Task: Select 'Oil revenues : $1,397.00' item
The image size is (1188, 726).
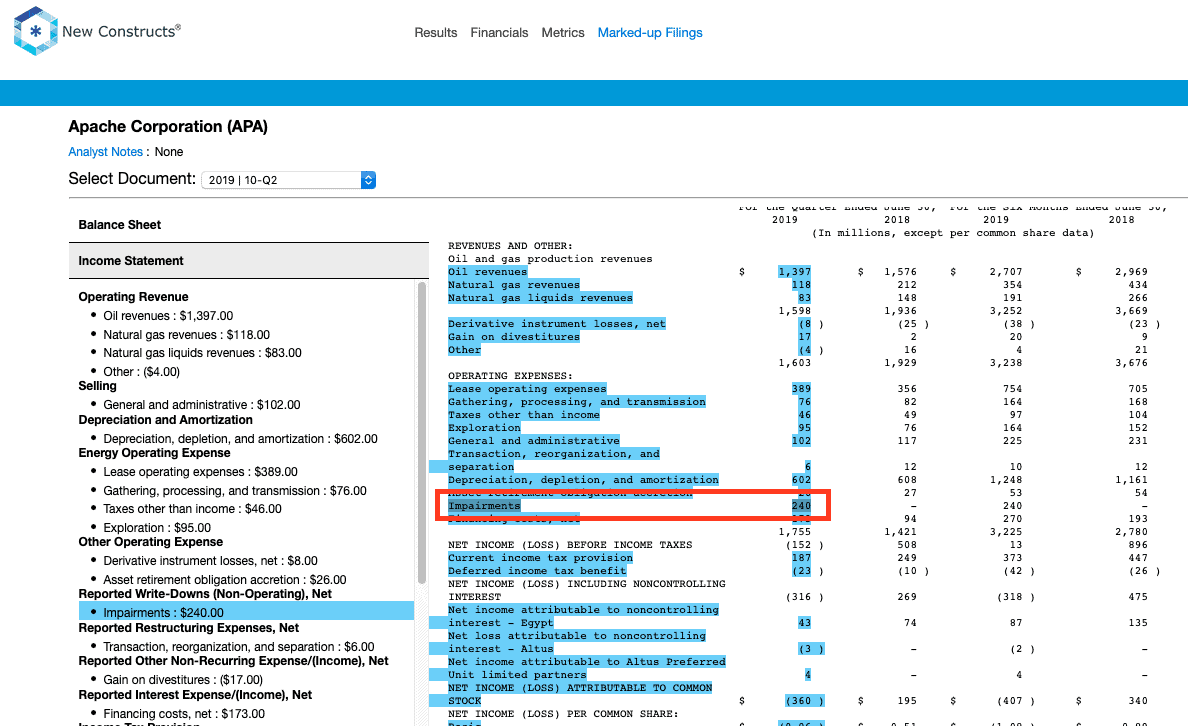Action: [x=168, y=316]
